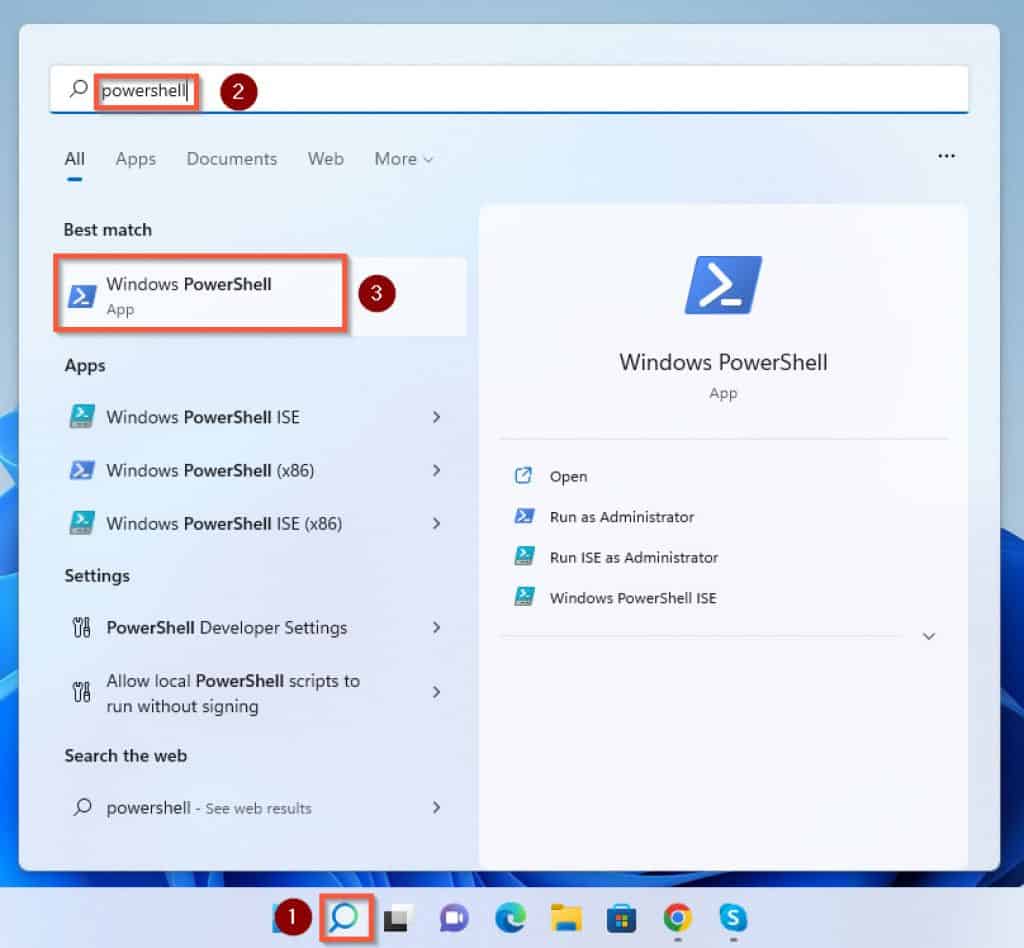Open PowerShell Developer Settings result
The height and width of the screenshot is (948, 1024).
click(258, 627)
